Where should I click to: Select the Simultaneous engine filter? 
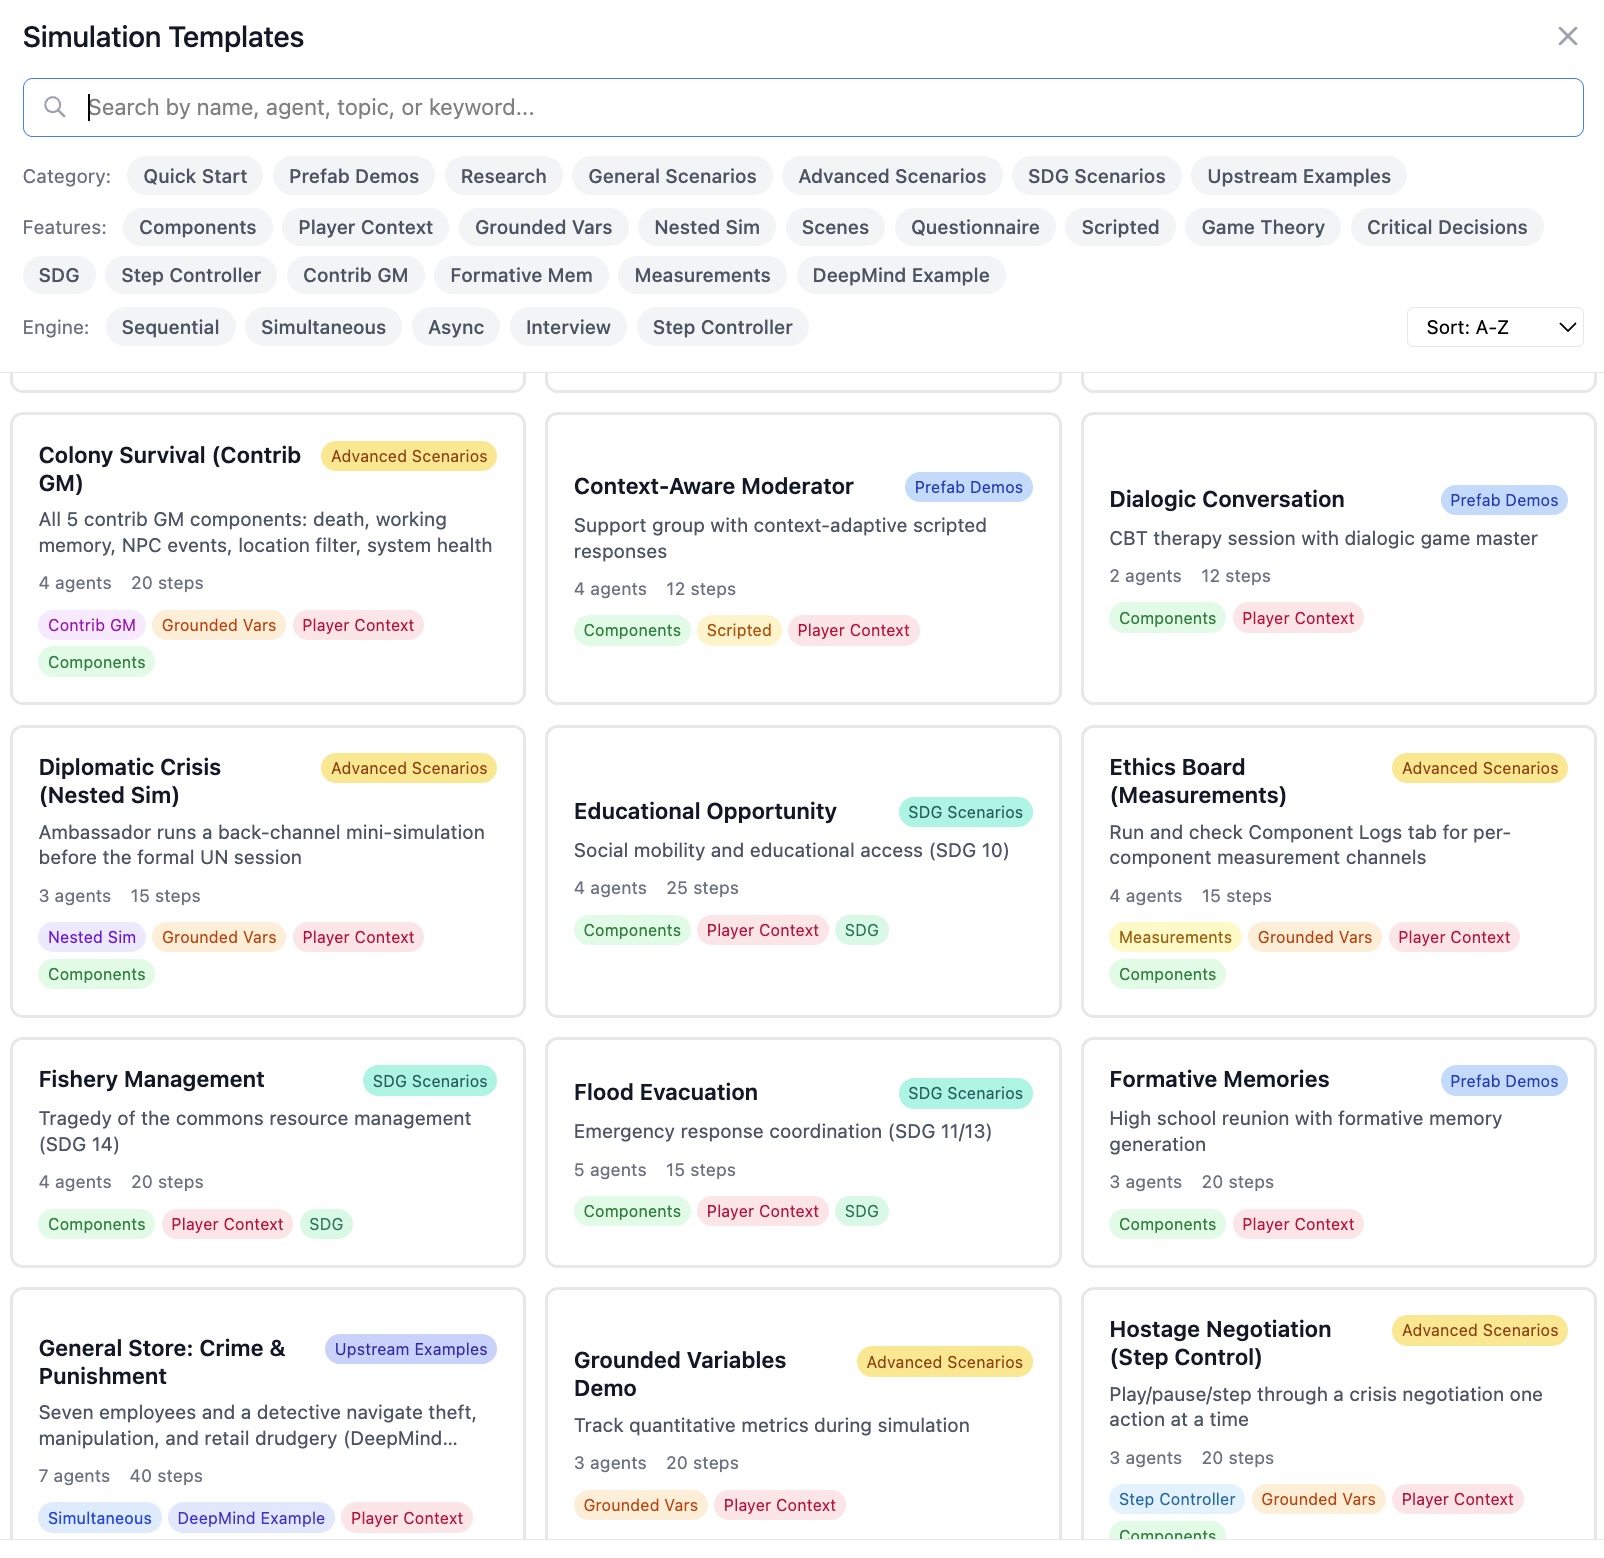pos(323,327)
